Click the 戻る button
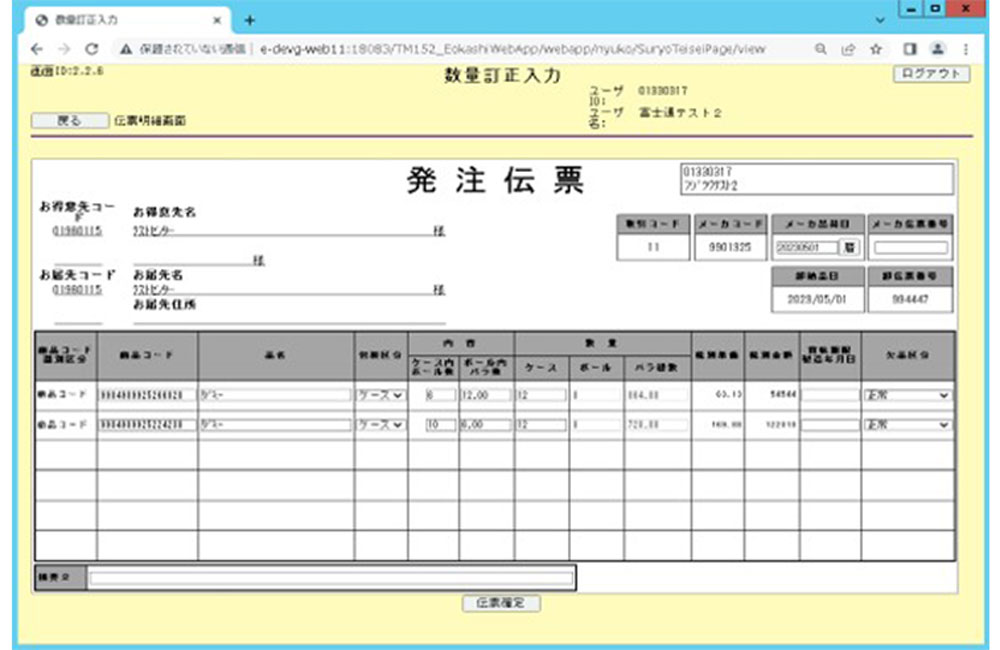1000x650 pixels. [x=70, y=121]
